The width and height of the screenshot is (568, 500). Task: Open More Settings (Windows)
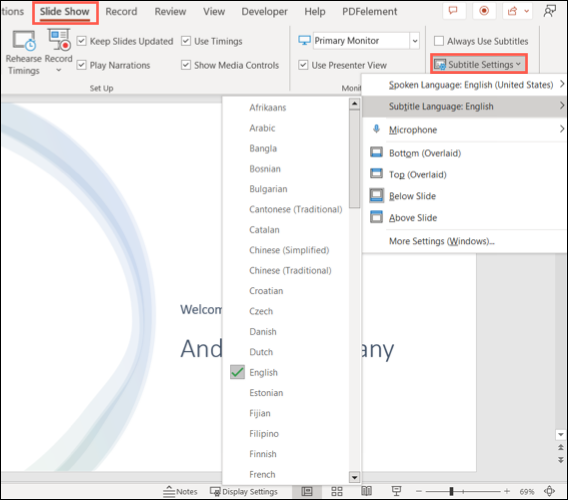pyautogui.click(x=442, y=241)
